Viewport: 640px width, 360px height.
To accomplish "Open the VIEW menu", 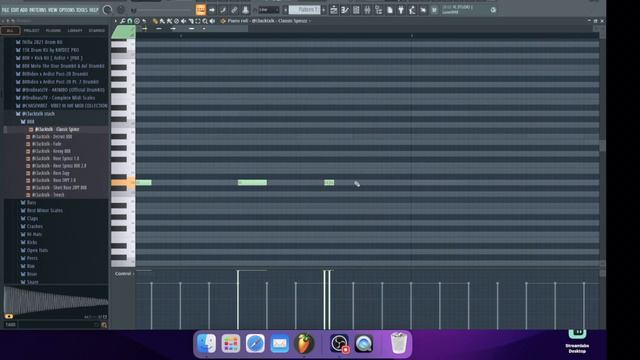I will pyautogui.click(x=53, y=10).
